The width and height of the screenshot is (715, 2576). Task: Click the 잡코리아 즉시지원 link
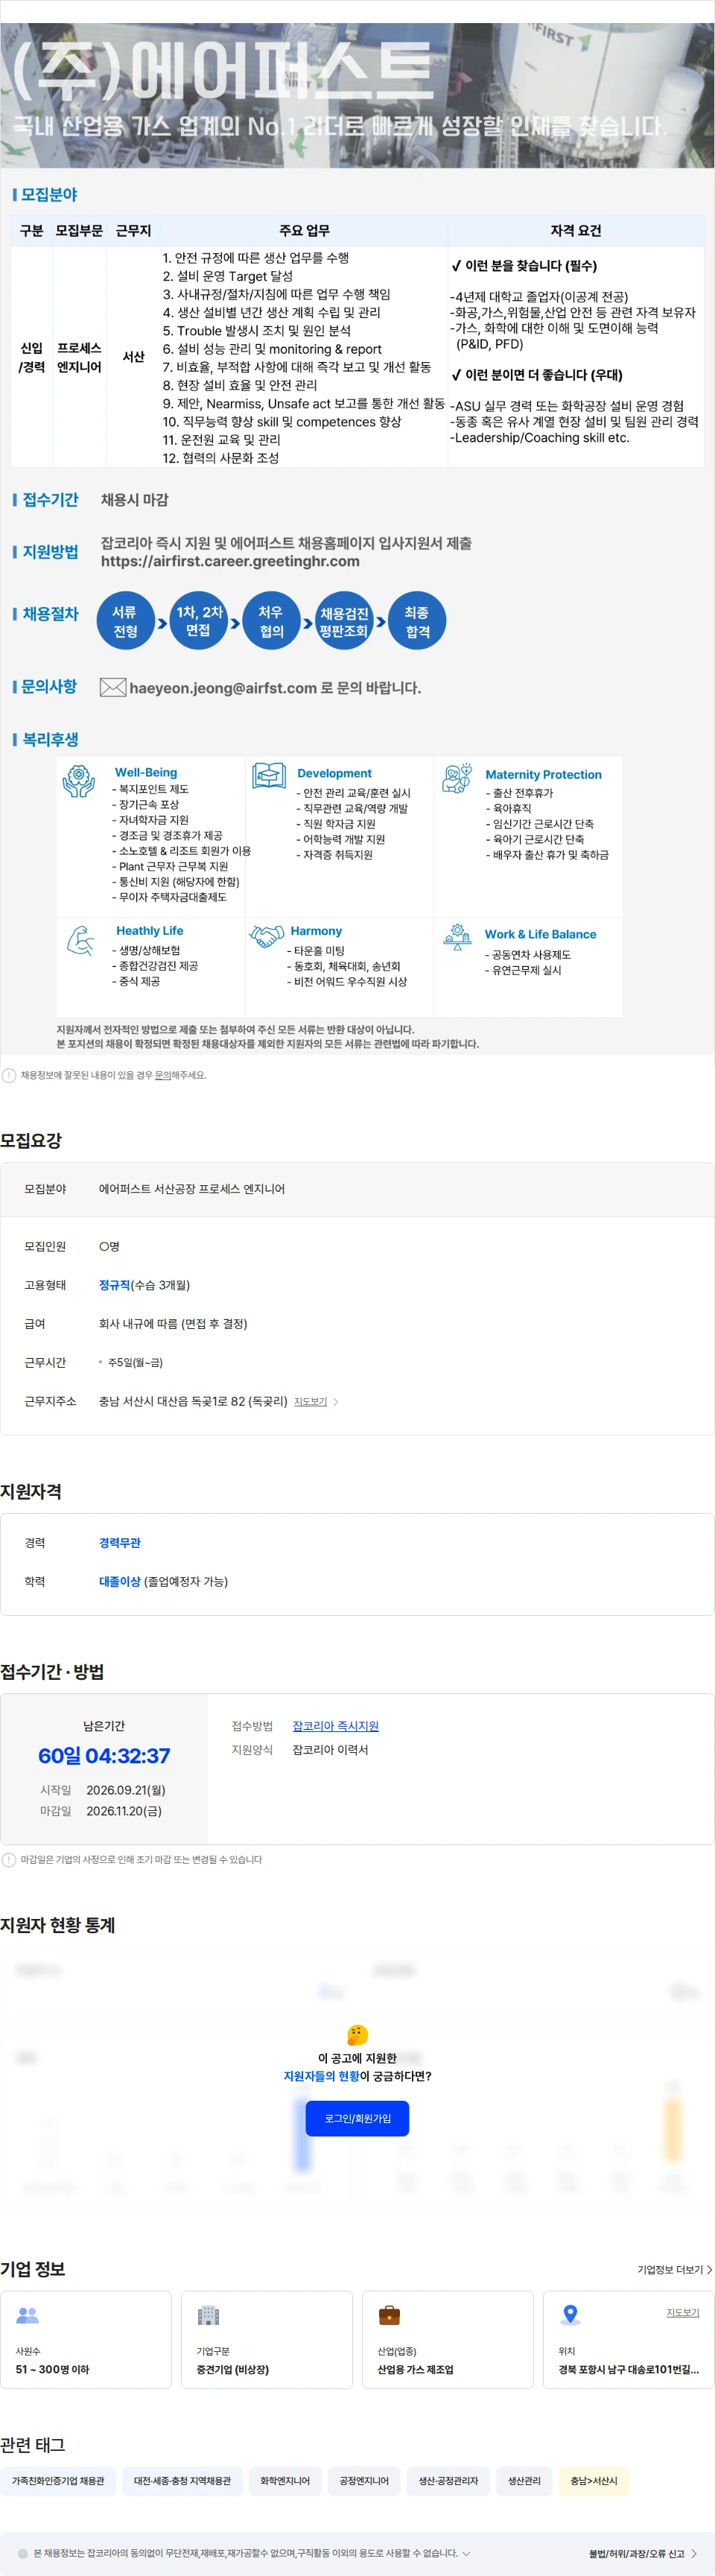[x=335, y=1725]
